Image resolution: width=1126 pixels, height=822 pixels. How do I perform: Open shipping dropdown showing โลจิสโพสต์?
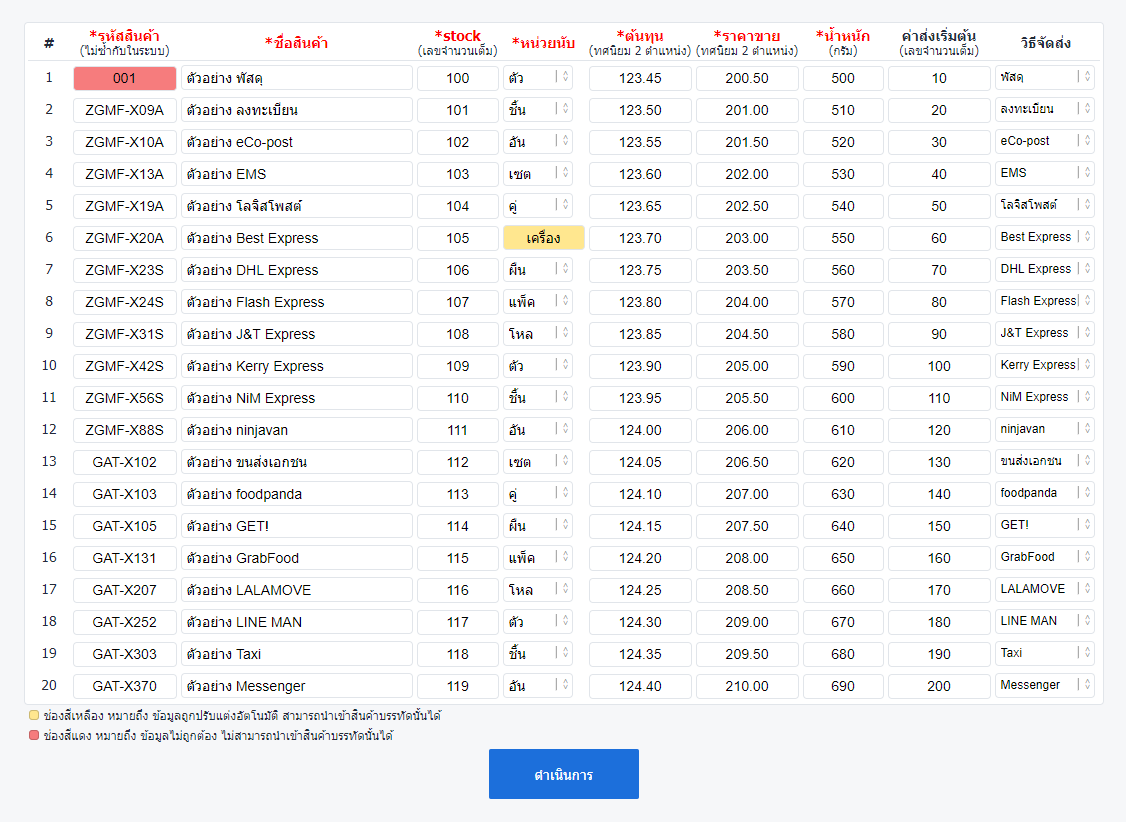pyautogui.click(x=1044, y=205)
